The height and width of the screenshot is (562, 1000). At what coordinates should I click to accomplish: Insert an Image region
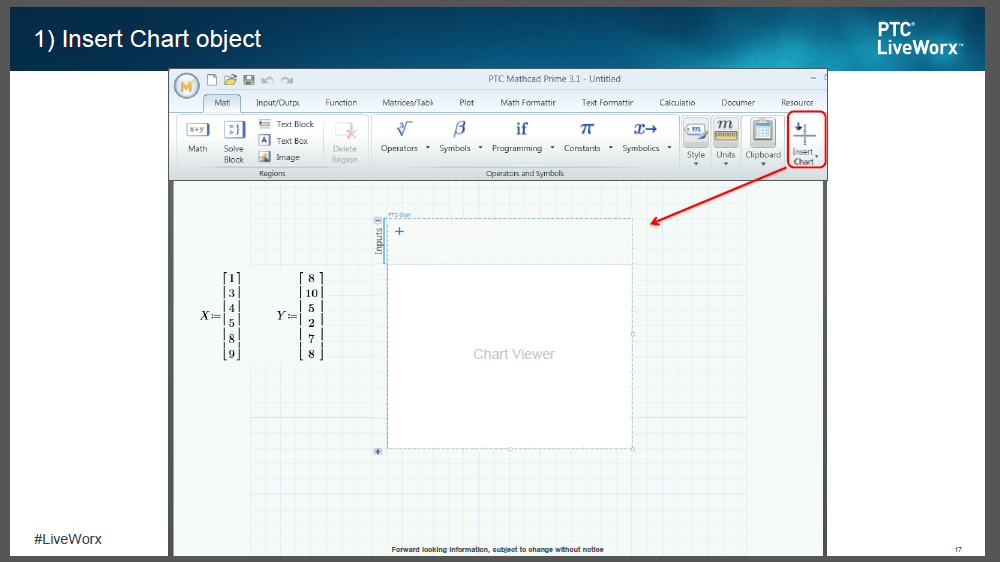point(279,157)
